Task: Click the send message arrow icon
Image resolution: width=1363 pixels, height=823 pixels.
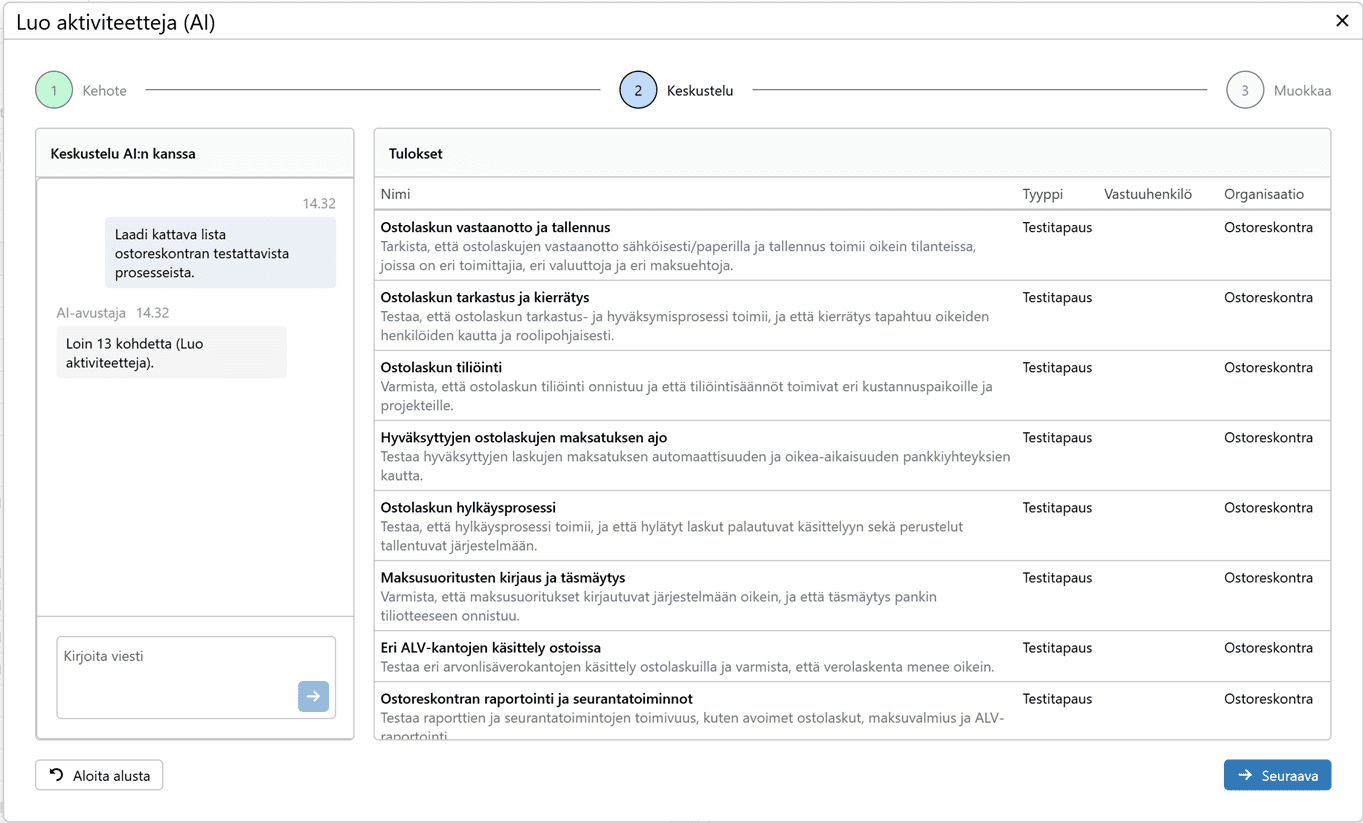Action: 313,696
